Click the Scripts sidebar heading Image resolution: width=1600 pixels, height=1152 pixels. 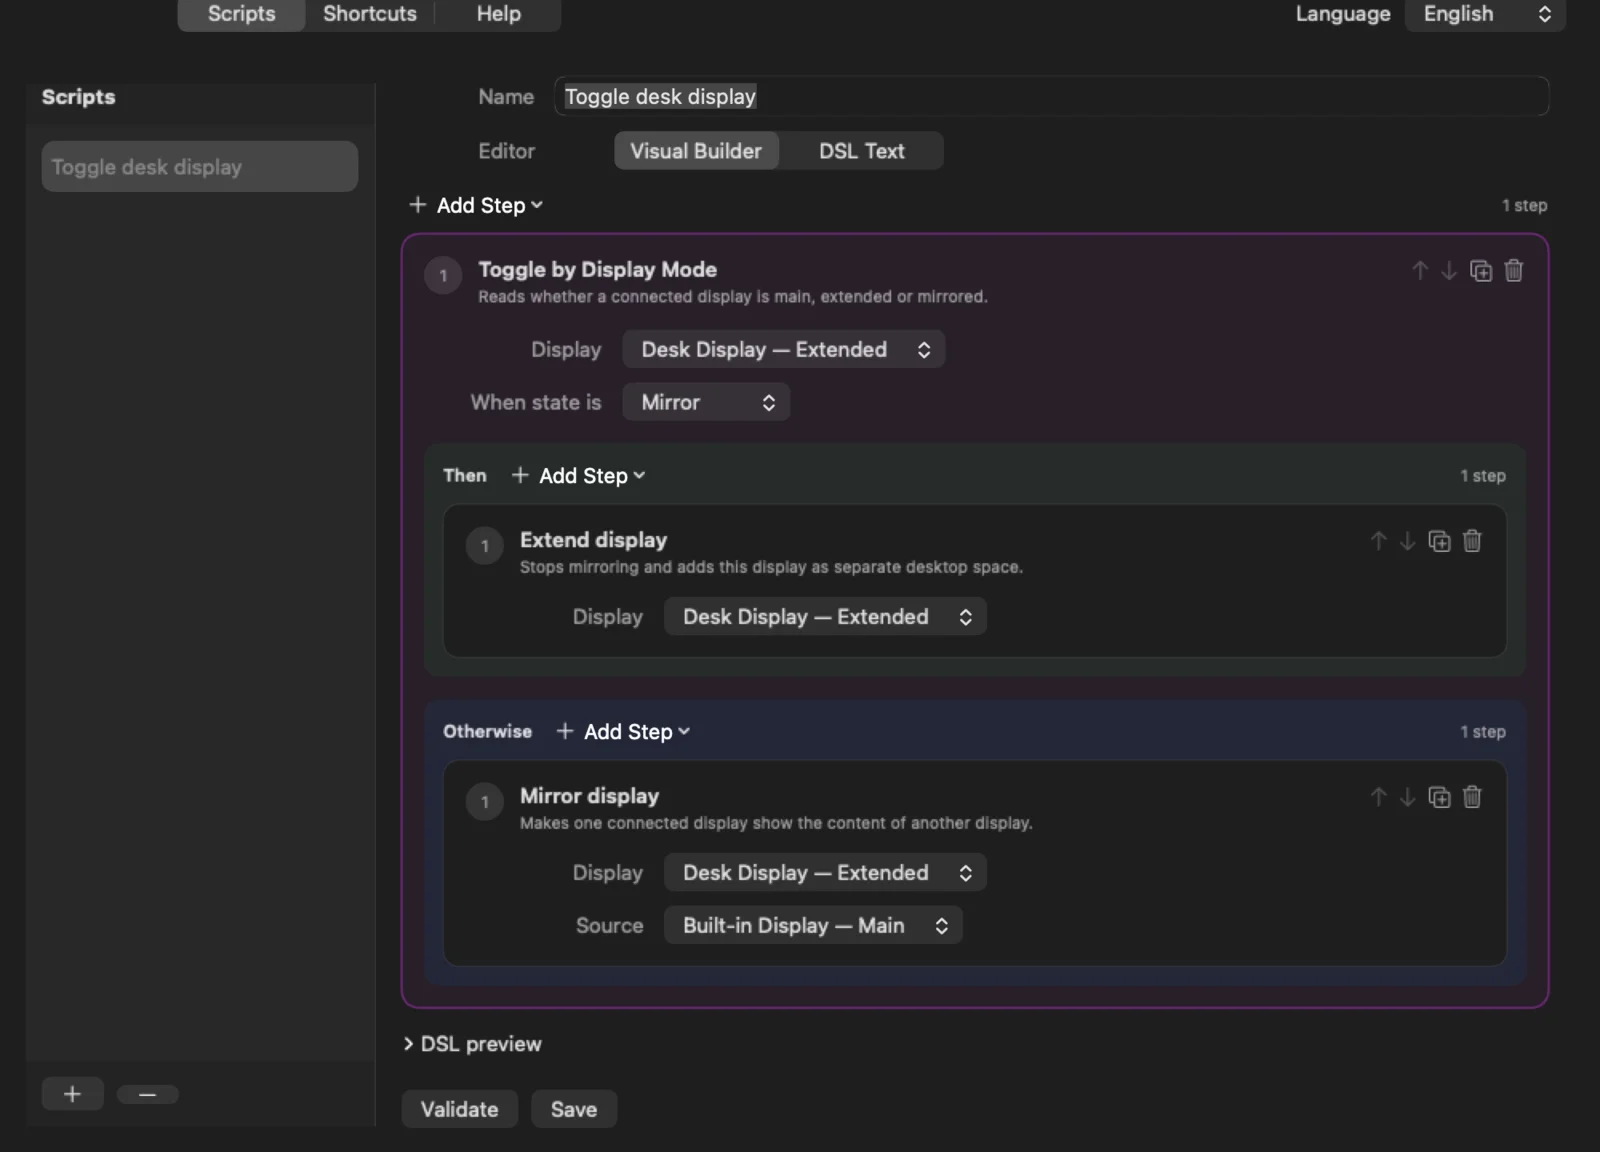point(78,97)
